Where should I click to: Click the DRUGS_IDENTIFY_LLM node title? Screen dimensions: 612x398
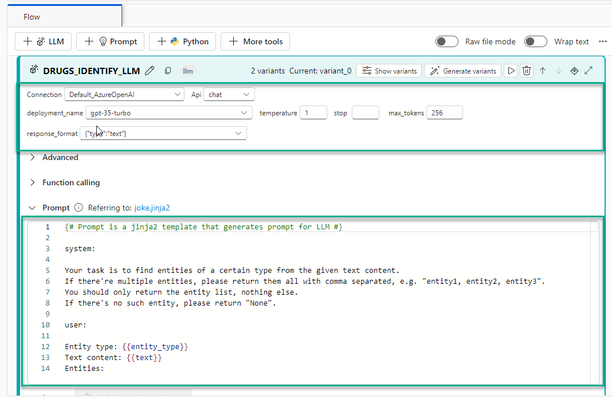point(91,71)
